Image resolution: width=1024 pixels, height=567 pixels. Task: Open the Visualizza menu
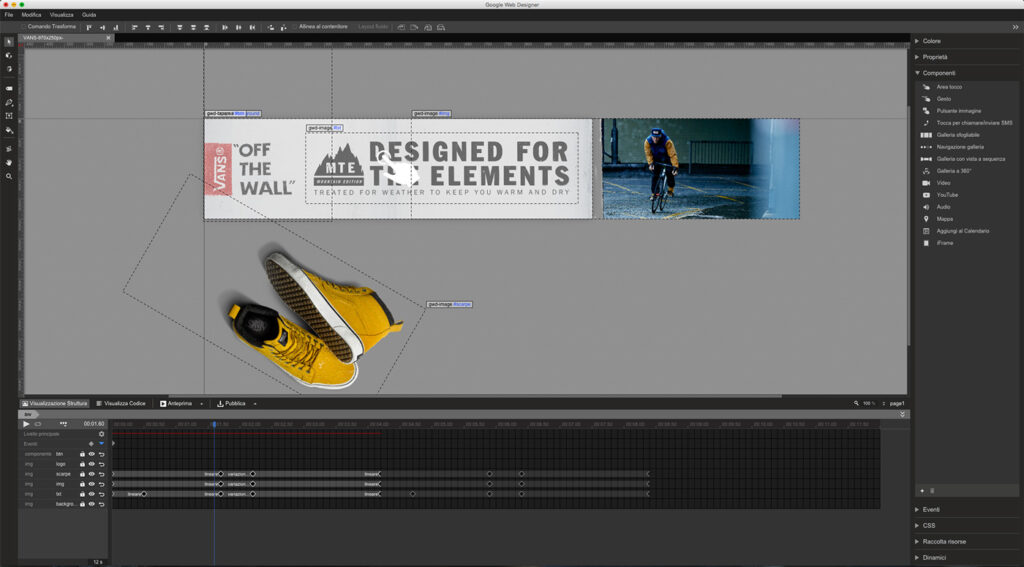pyautogui.click(x=61, y=14)
